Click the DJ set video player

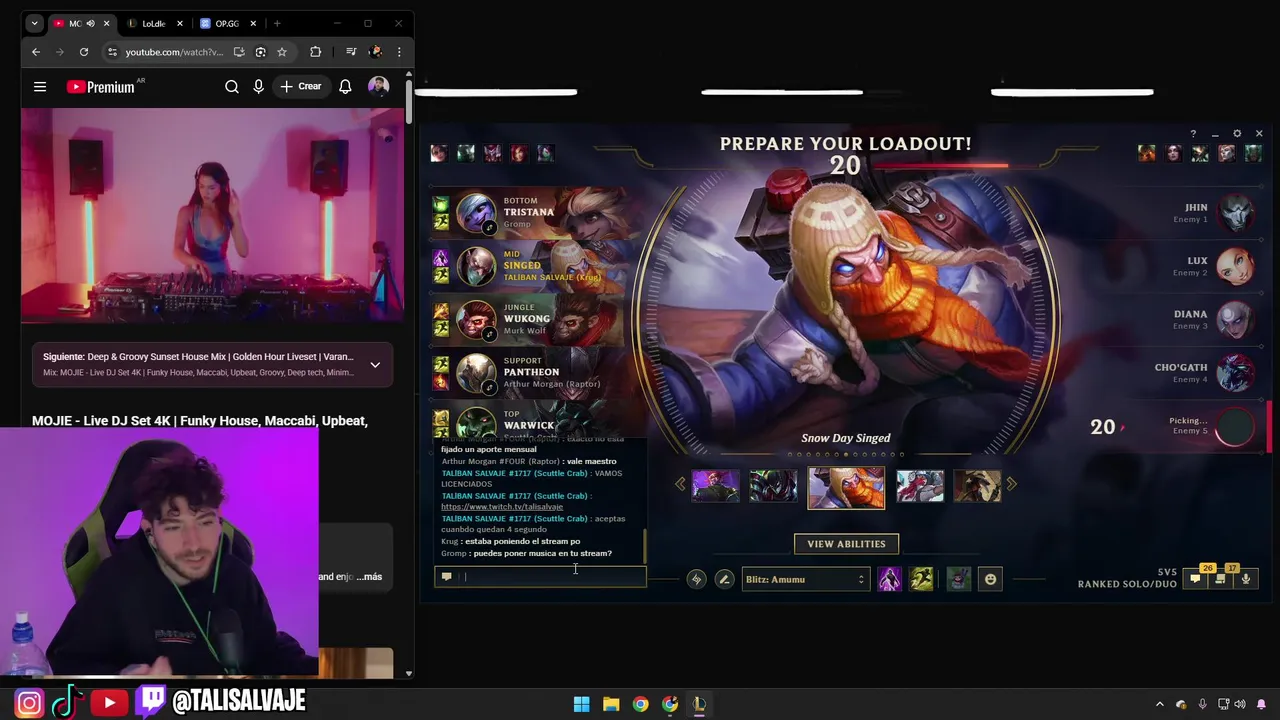(213, 214)
